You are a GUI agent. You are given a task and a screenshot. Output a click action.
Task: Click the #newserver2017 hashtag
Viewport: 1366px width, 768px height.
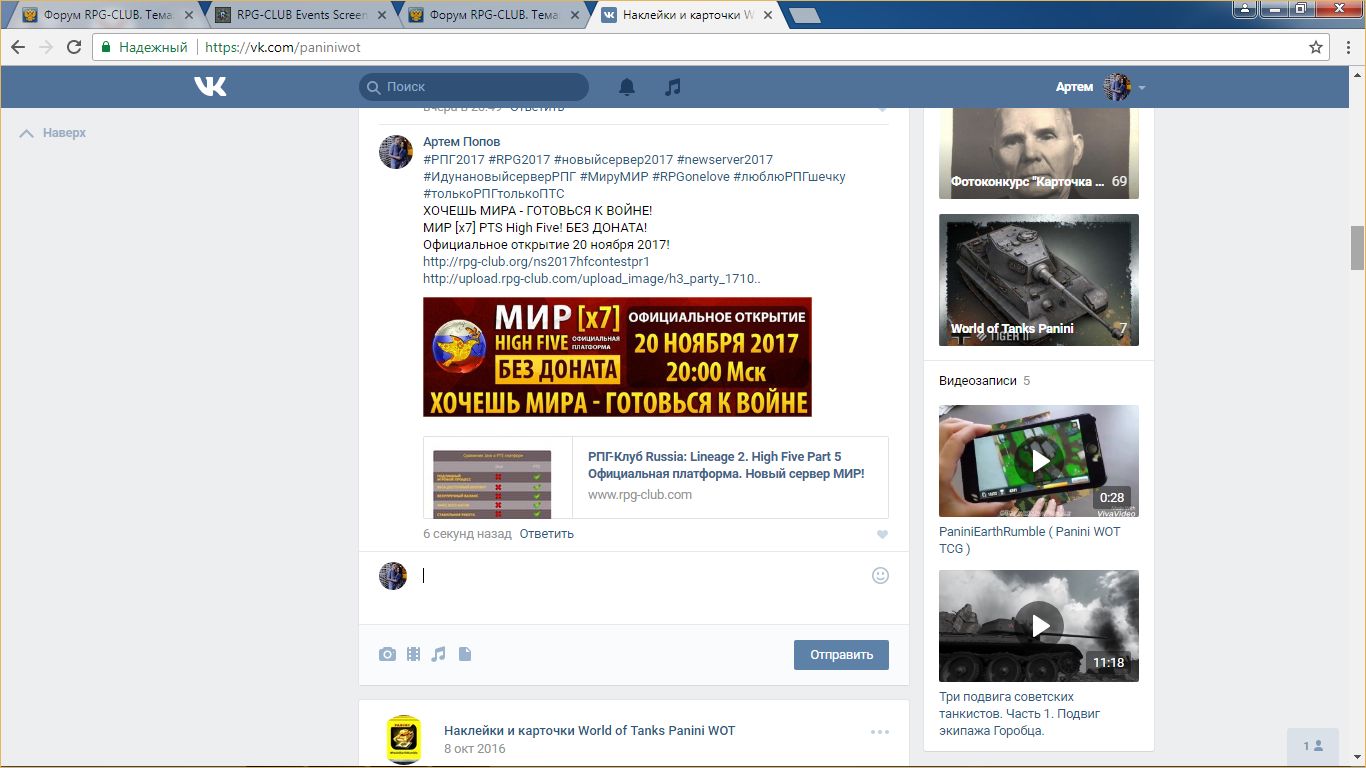pyautogui.click(x=725, y=160)
